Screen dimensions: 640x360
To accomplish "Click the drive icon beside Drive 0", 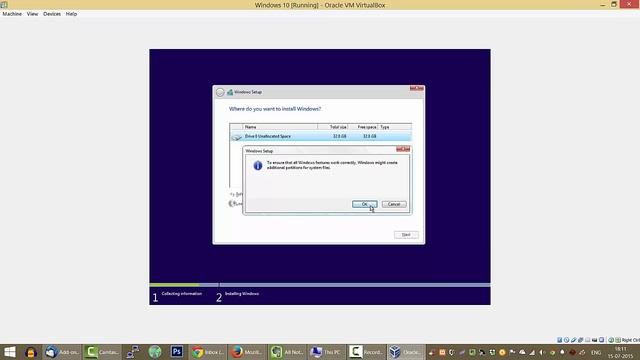I will 236,137.
